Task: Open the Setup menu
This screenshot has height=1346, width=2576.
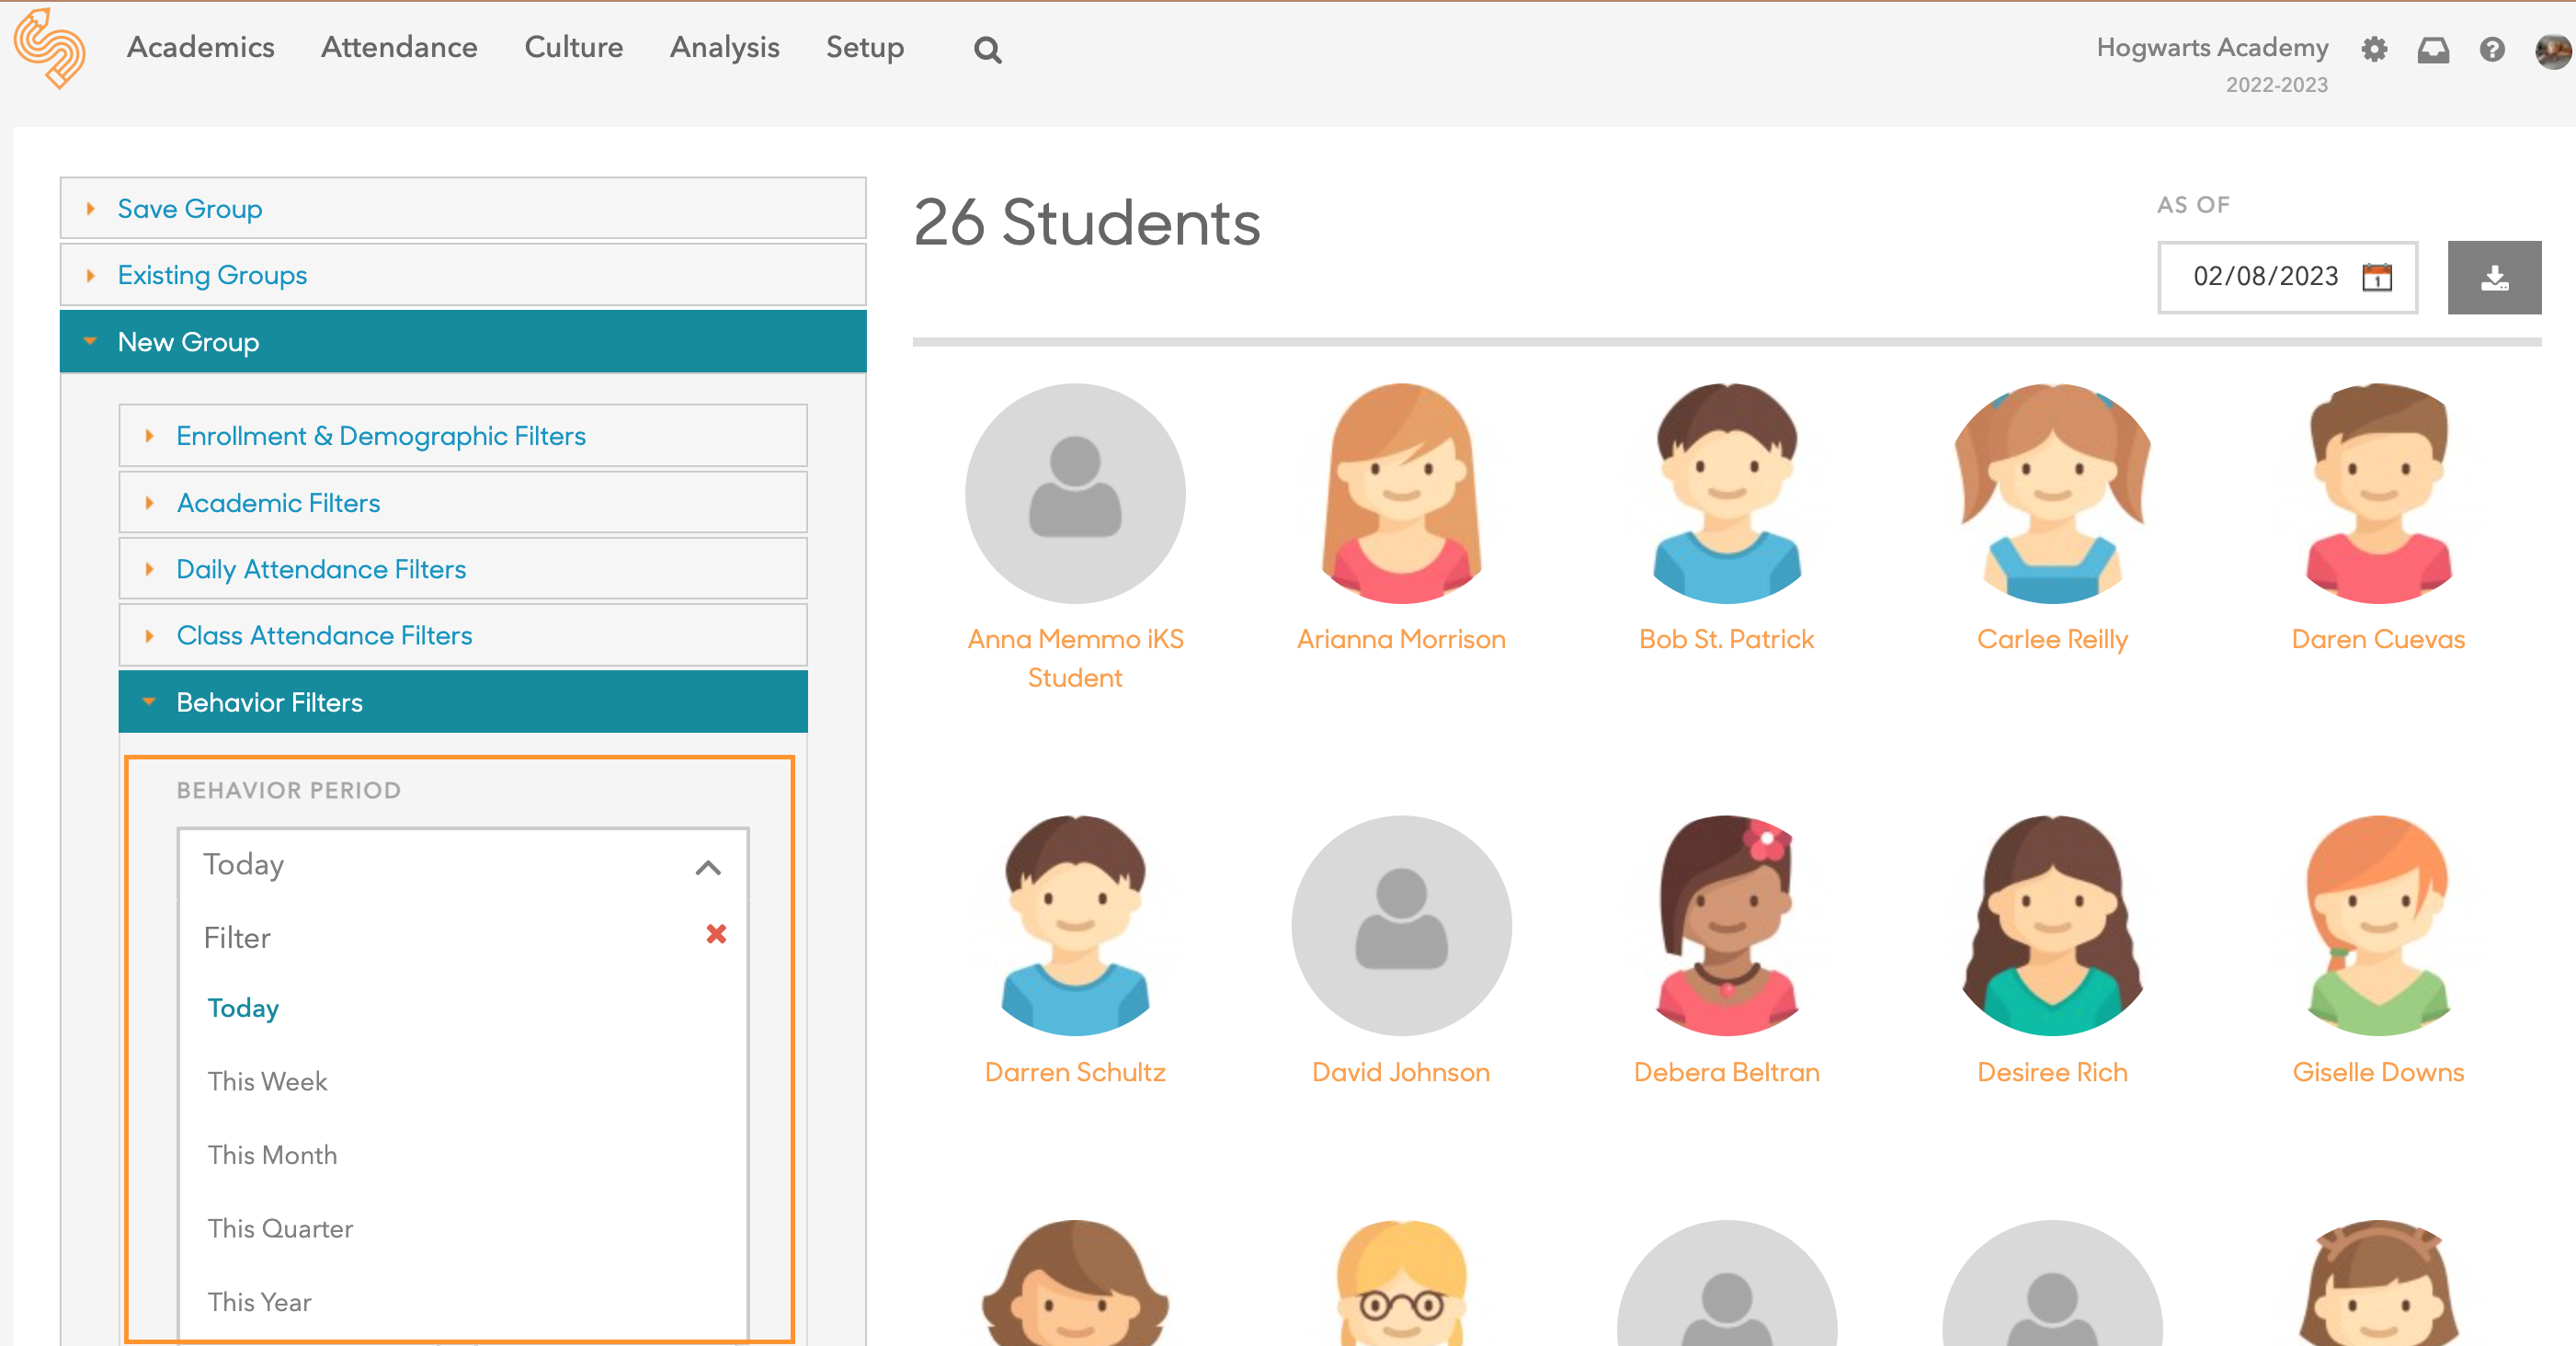Action: click(x=864, y=47)
